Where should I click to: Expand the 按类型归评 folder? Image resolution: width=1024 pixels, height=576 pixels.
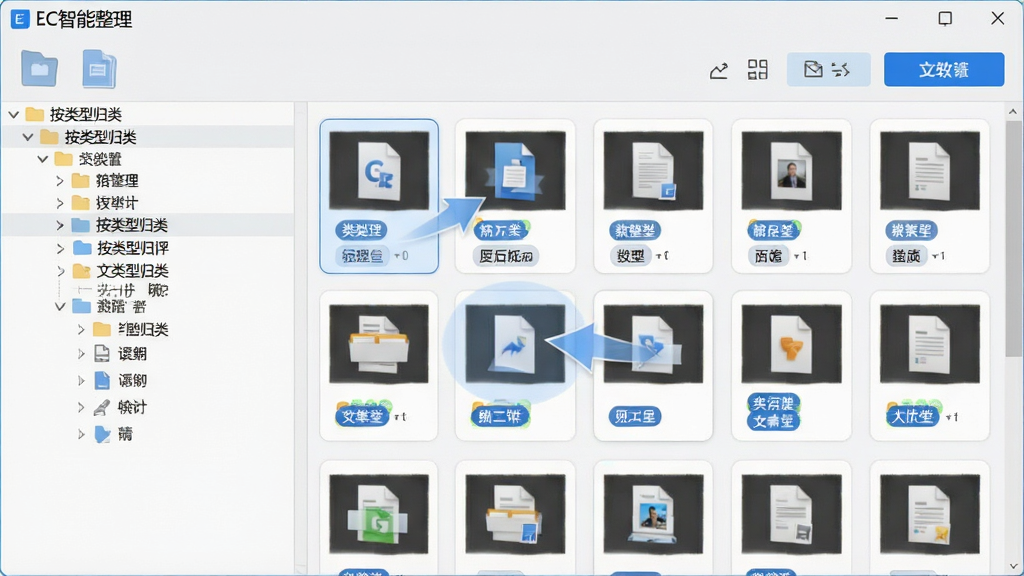[x=59, y=248]
